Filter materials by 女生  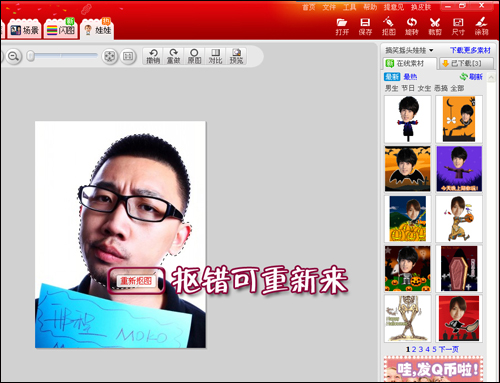tap(424, 88)
